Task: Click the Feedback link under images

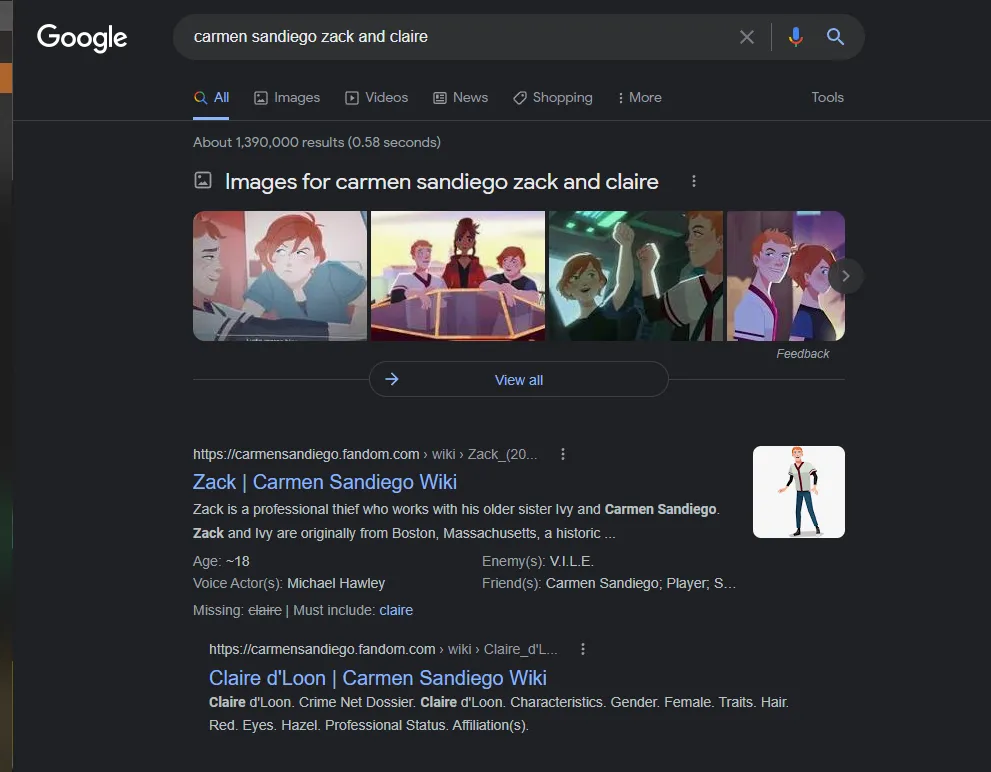Action: (803, 353)
